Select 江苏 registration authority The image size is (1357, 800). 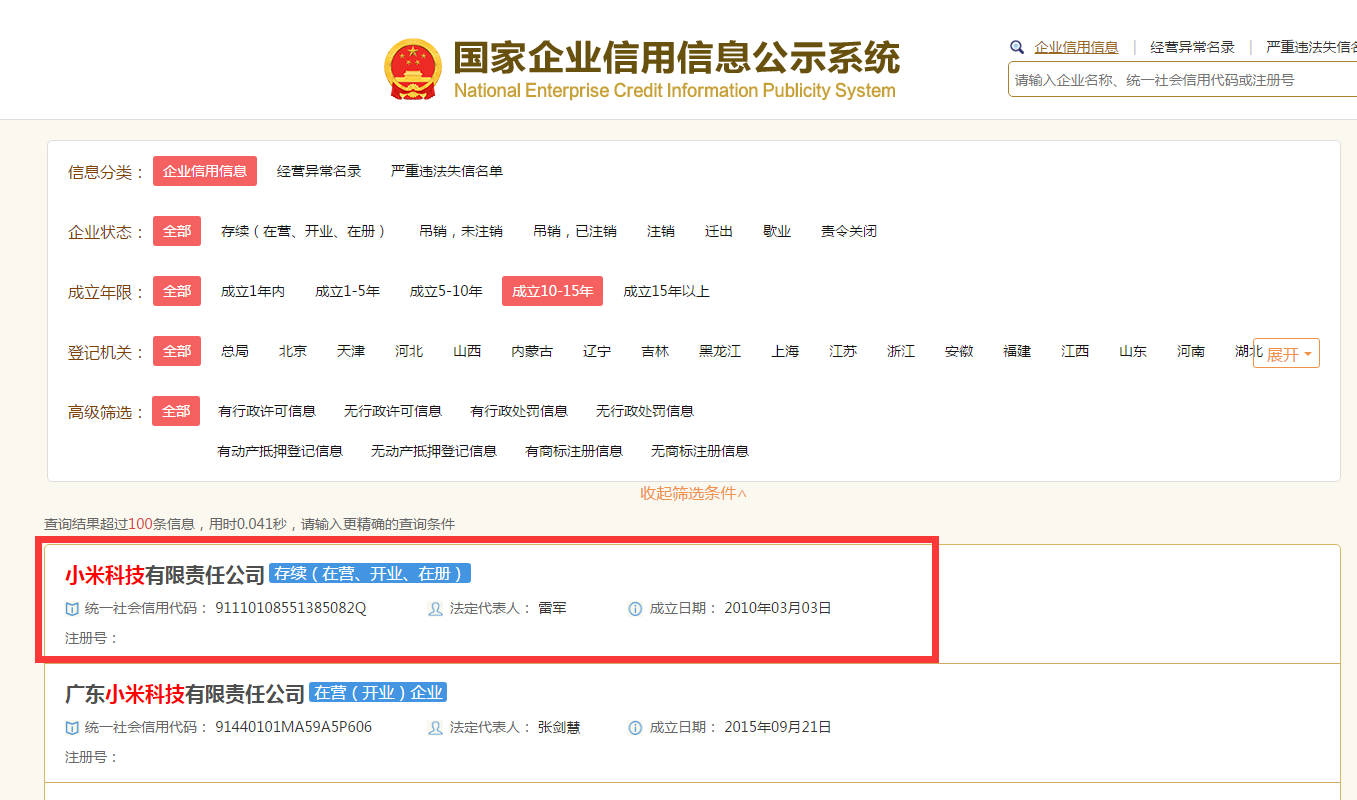[x=843, y=351]
